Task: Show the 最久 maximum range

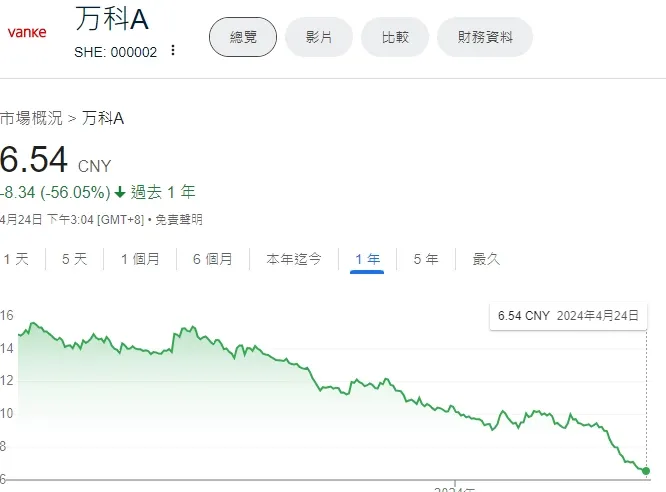Action: (486, 259)
